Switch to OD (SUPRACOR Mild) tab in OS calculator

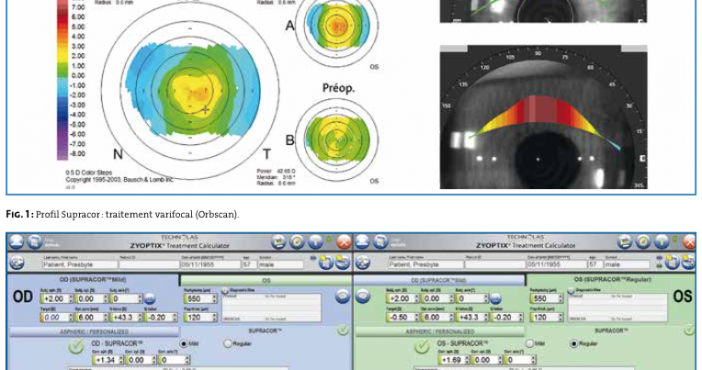439,280
